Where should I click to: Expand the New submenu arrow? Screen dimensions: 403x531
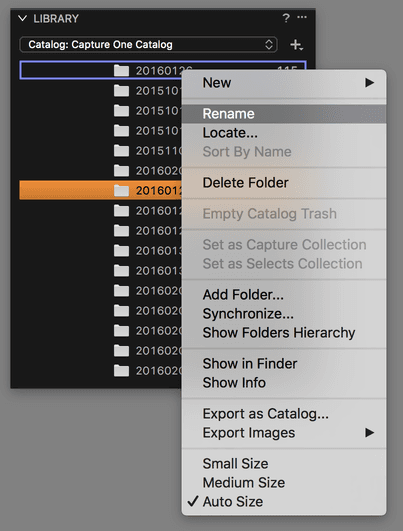[369, 83]
